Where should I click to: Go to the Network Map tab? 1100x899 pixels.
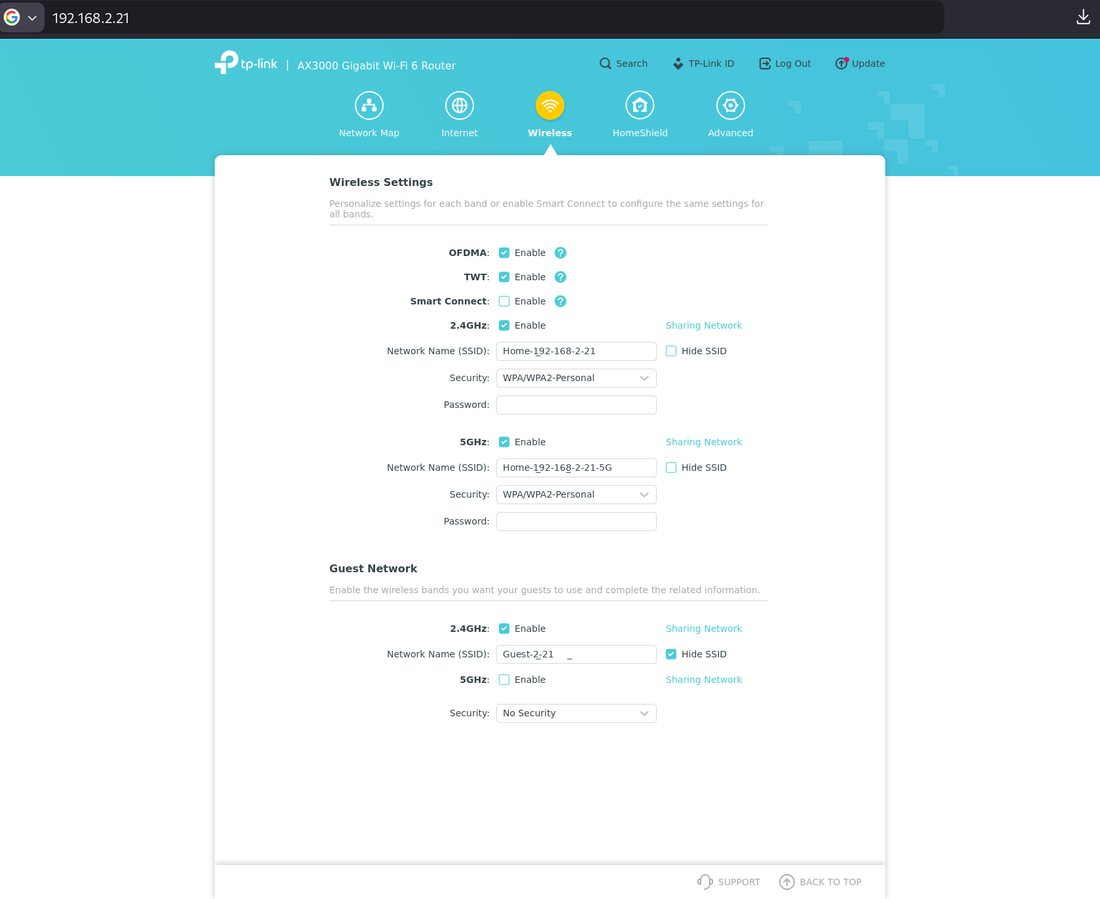click(369, 133)
